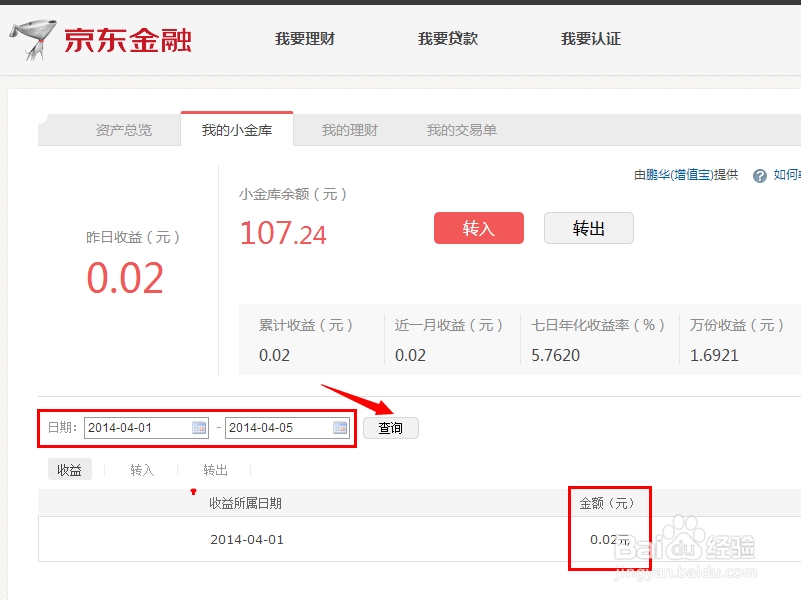Click the 查询 query button
The width and height of the screenshot is (801, 600).
(x=391, y=427)
